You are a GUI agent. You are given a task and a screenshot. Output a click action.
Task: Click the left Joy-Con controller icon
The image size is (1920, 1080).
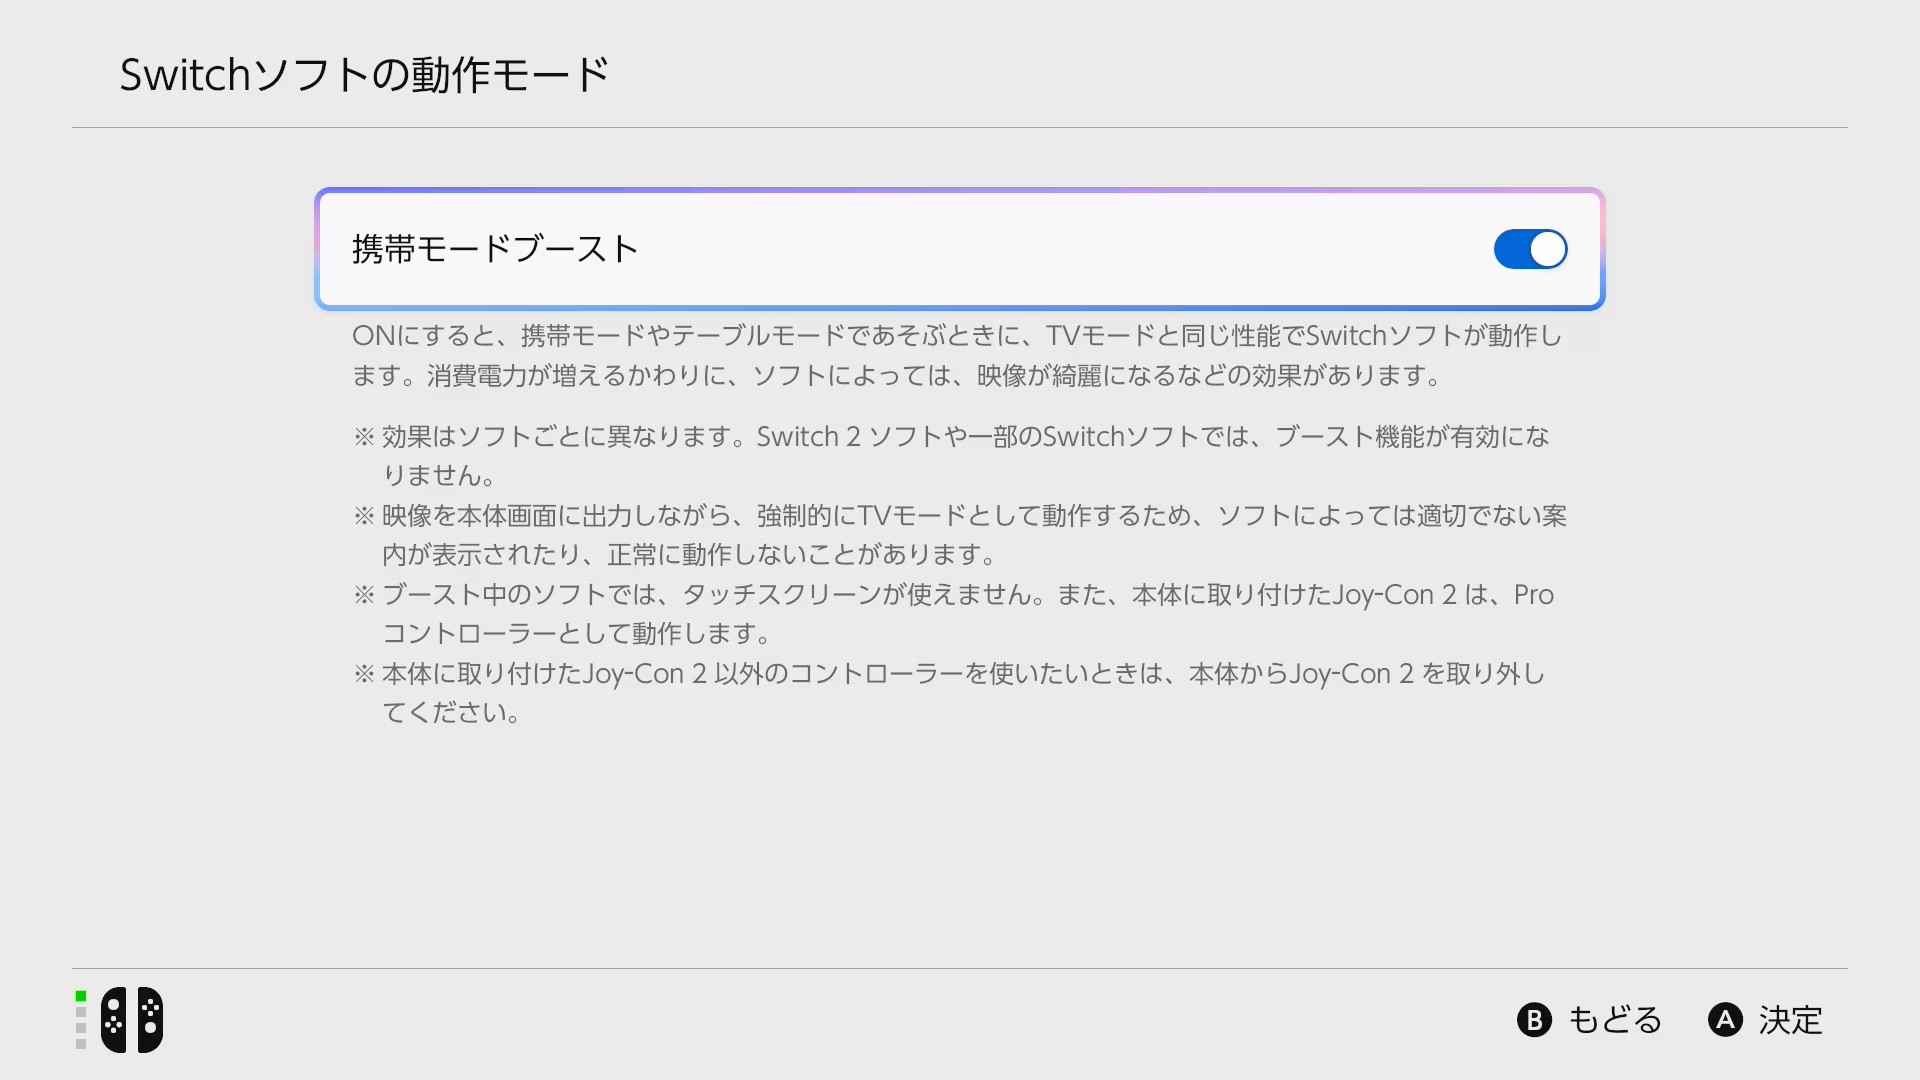[115, 1020]
